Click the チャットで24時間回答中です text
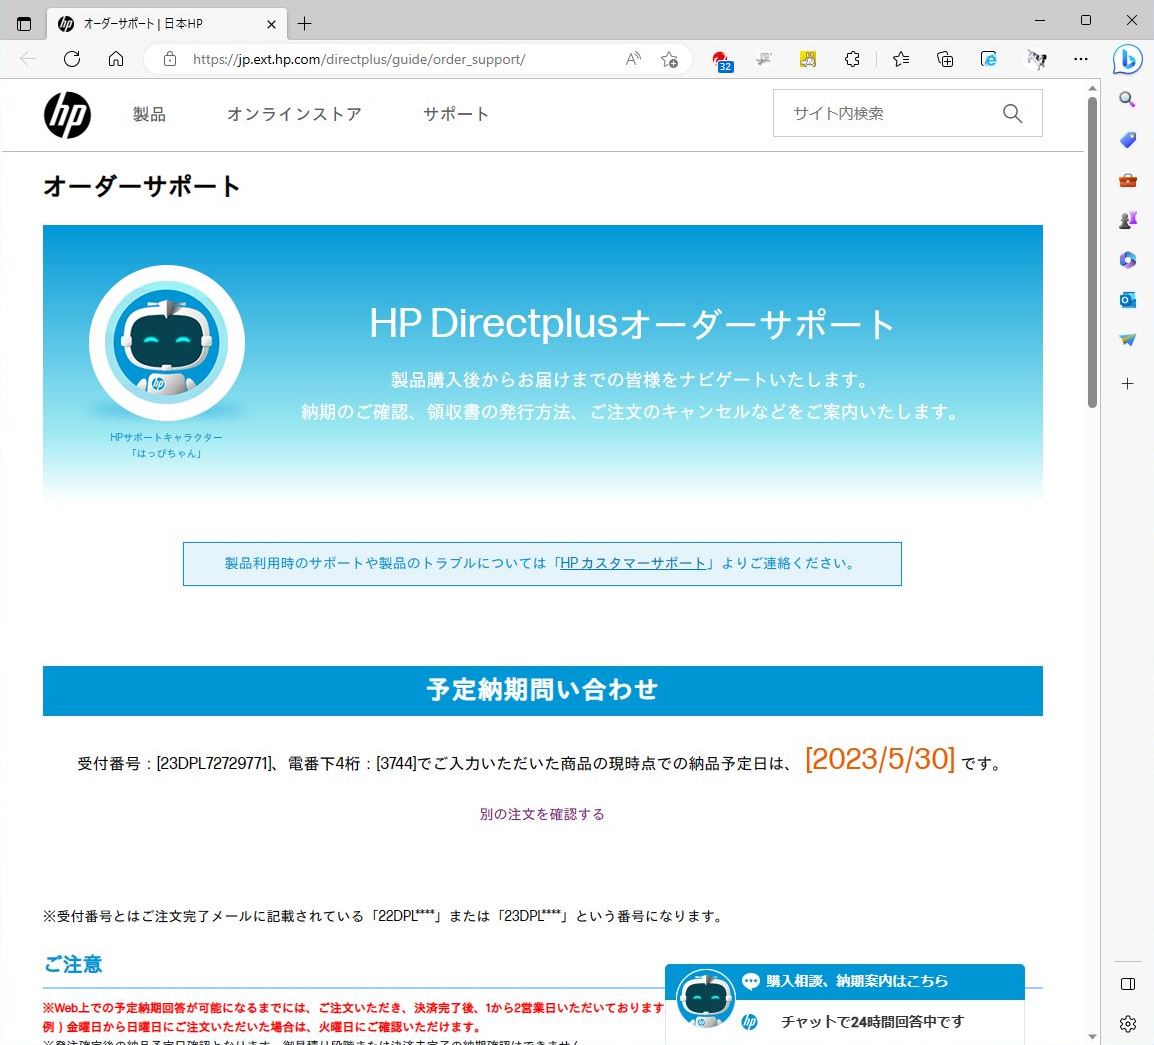Viewport: 1154px width, 1045px height. coord(871,1021)
